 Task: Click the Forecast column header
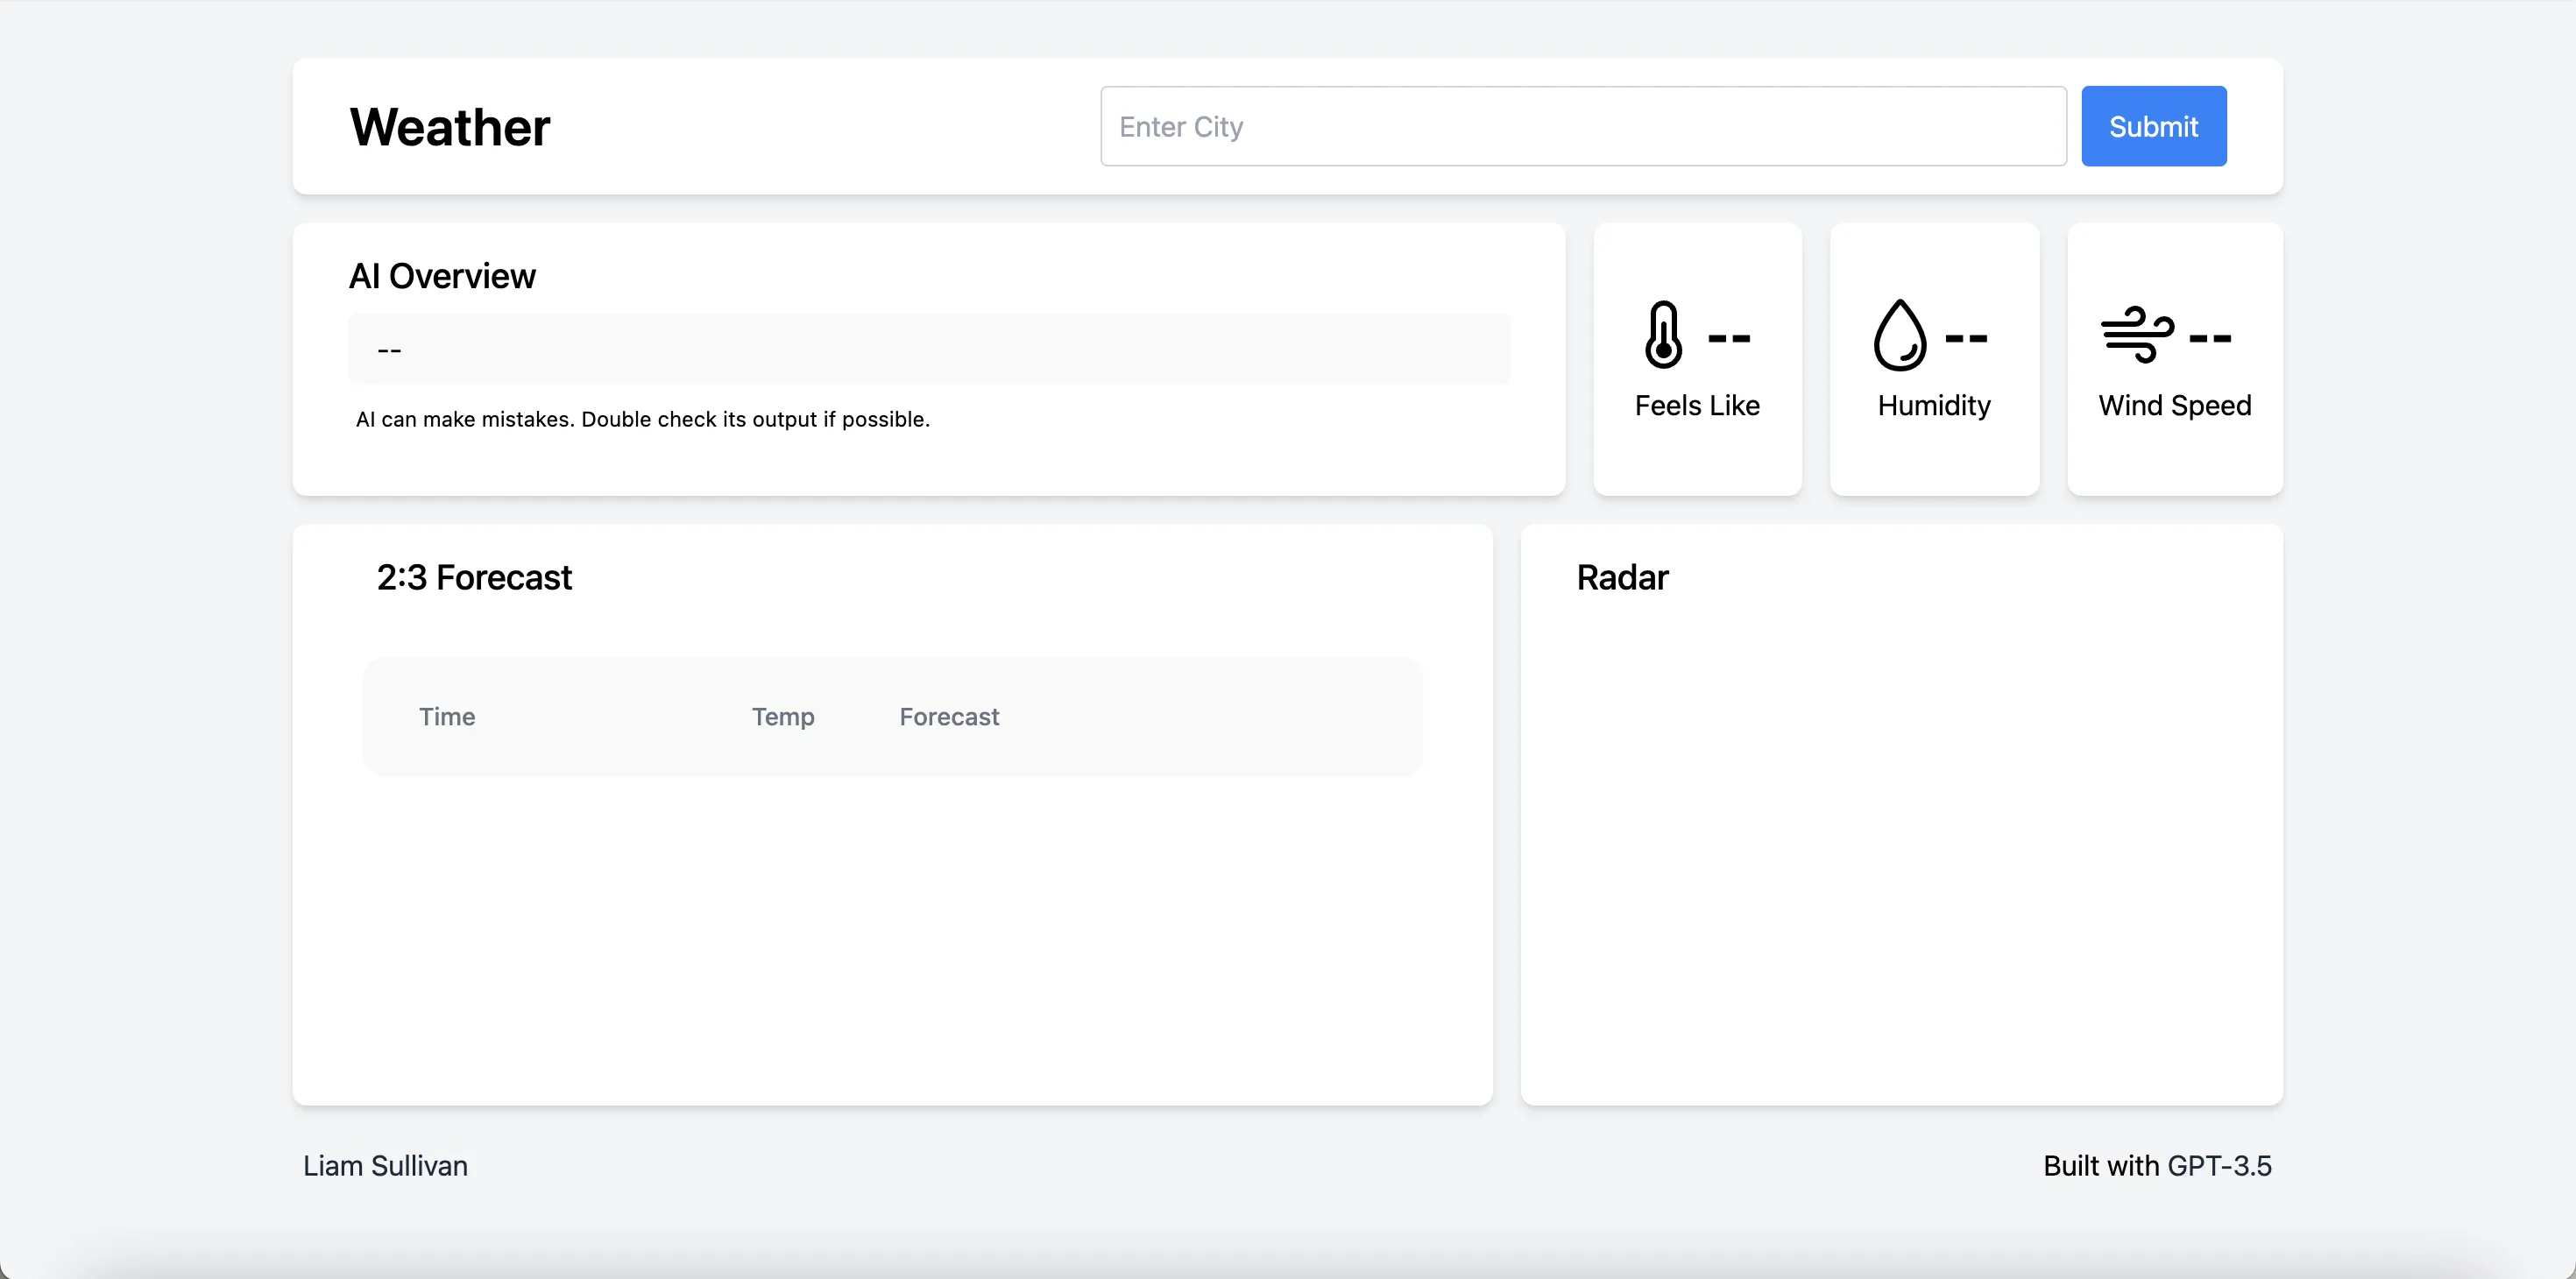point(949,717)
